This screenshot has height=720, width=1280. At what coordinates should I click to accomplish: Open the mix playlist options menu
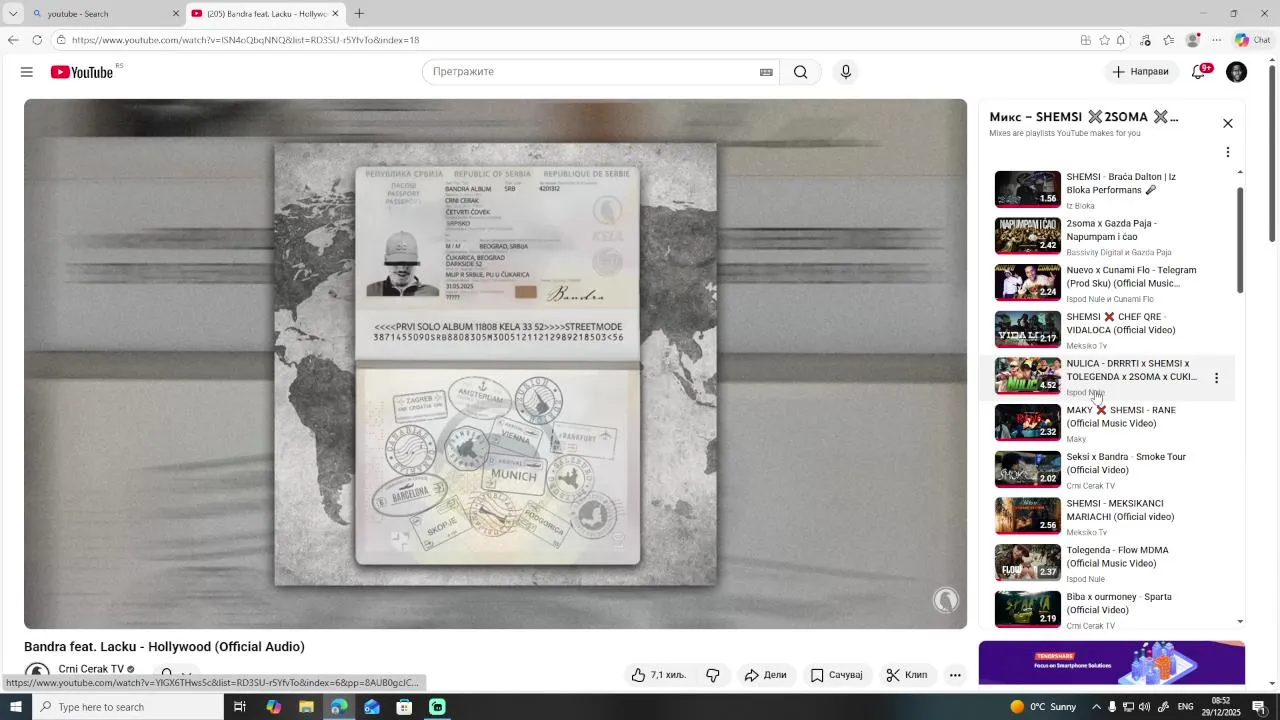1228,152
